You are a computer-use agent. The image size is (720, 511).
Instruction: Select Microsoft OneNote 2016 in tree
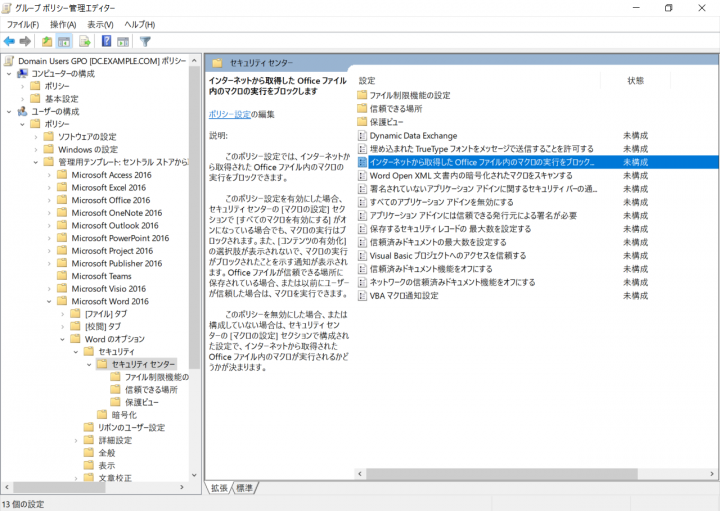[117, 213]
